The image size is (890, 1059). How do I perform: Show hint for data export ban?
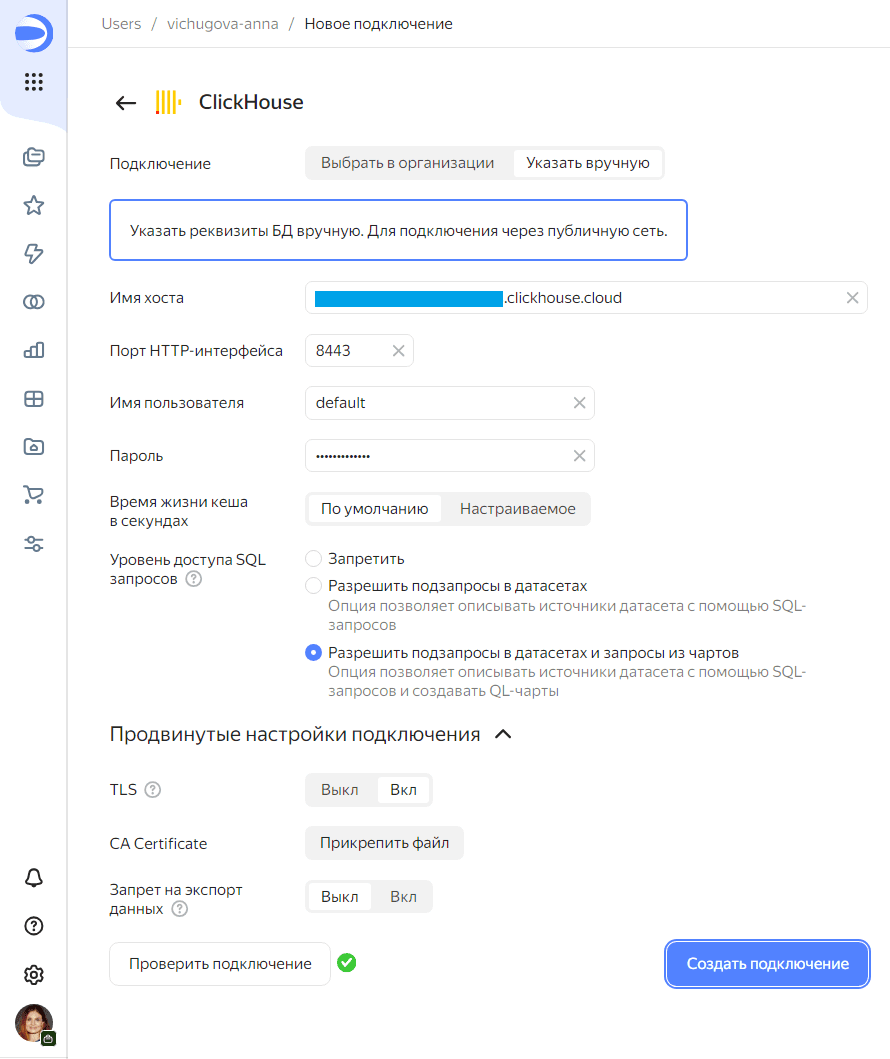180,909
